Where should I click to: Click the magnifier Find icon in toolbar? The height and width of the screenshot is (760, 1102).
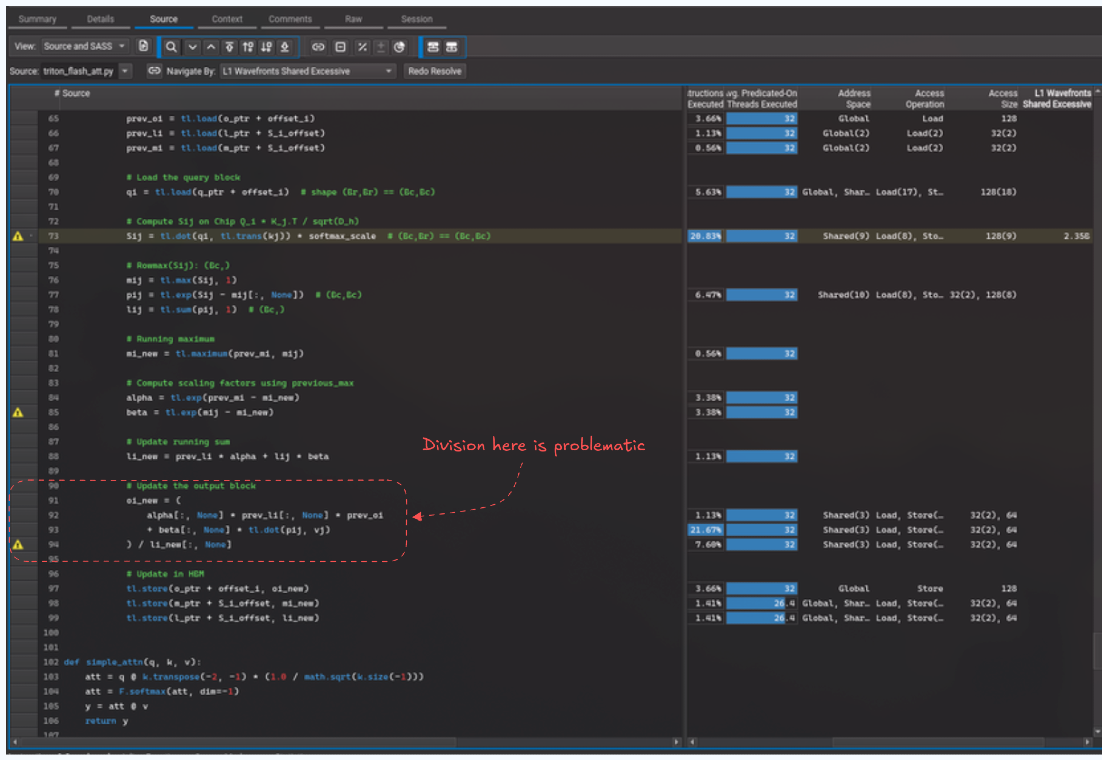click(x=171, y=47)
